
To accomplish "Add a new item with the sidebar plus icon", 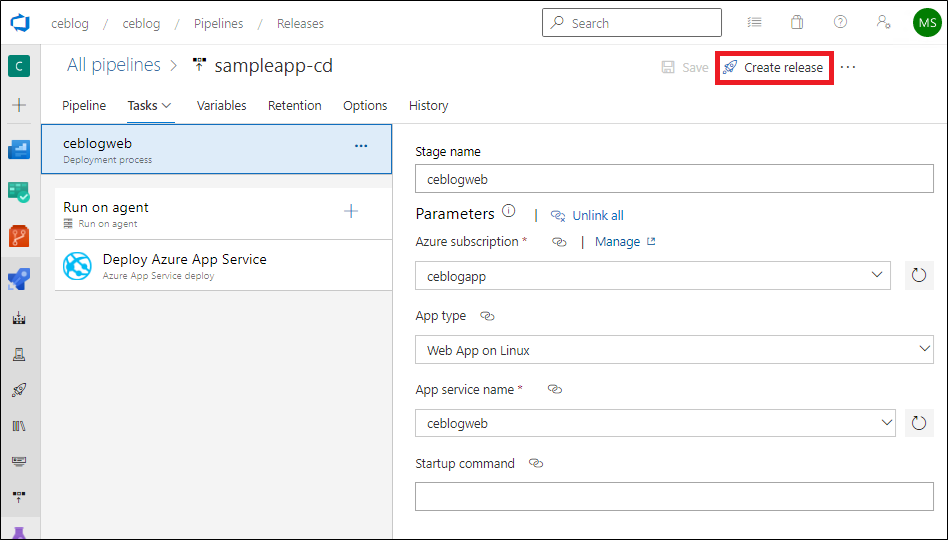I will click(19, 105).
